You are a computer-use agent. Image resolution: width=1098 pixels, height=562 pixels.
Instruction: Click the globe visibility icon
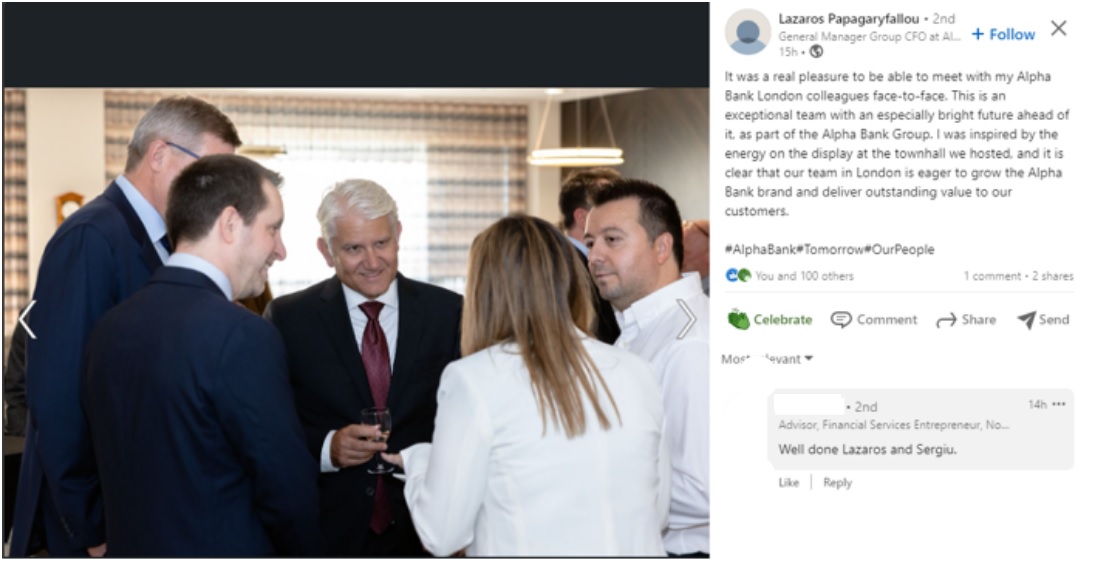click(x=816, y=52)
